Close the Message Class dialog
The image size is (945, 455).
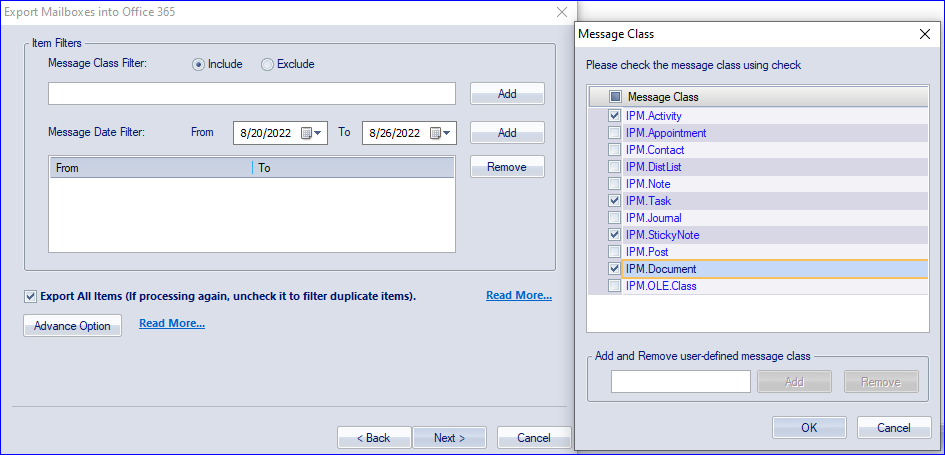[x=924, y=34]
